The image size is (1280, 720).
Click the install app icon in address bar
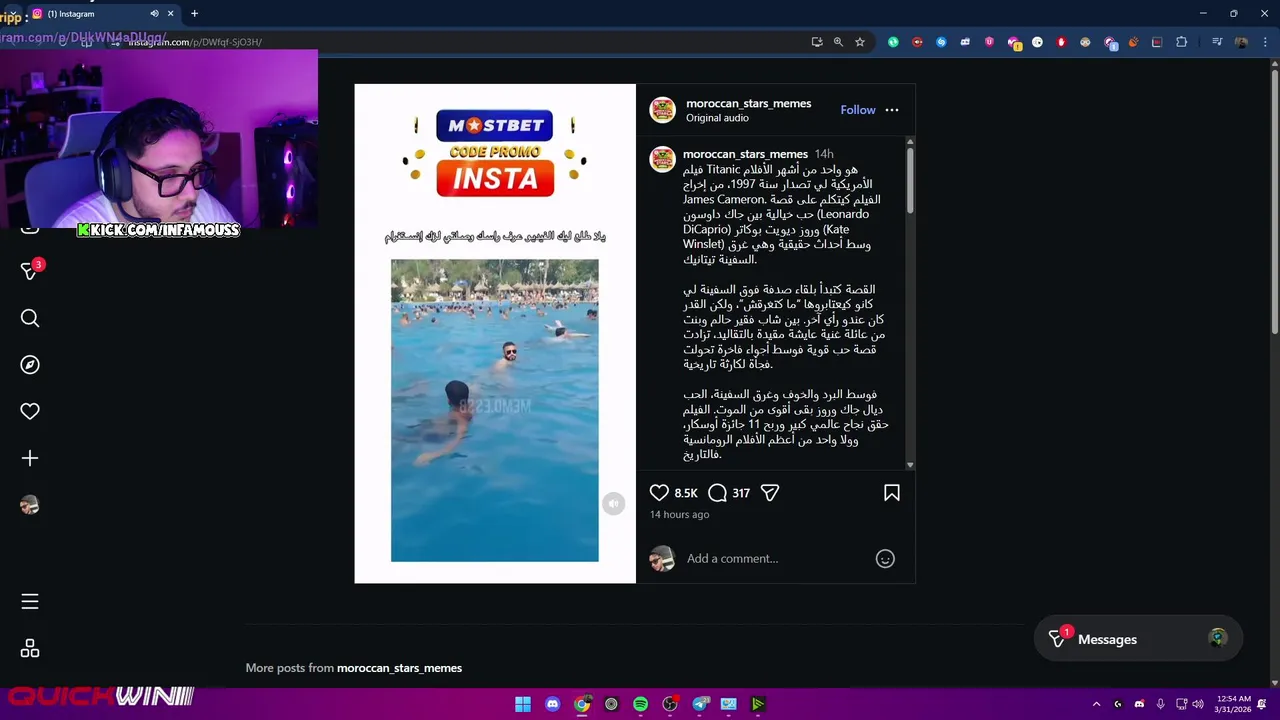817,42
